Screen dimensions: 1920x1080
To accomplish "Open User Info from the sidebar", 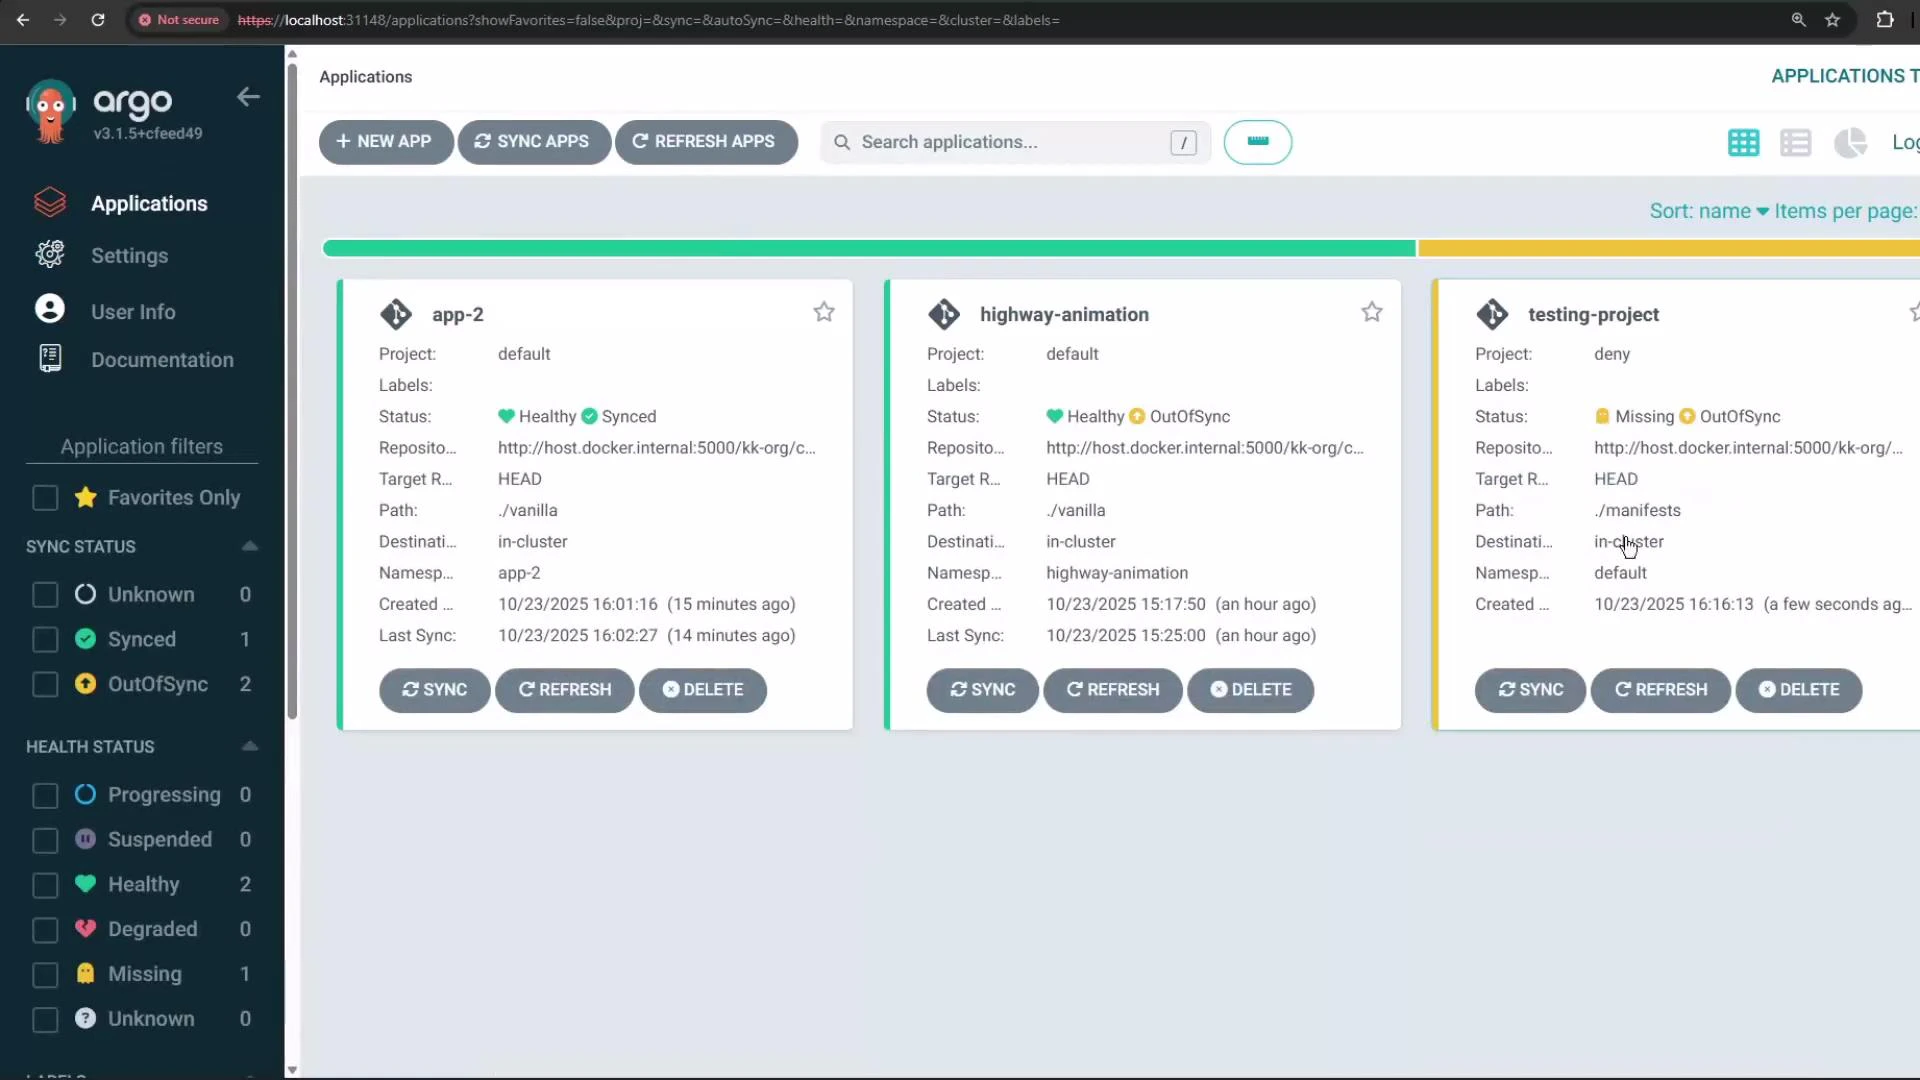I will tap(133, 311).
